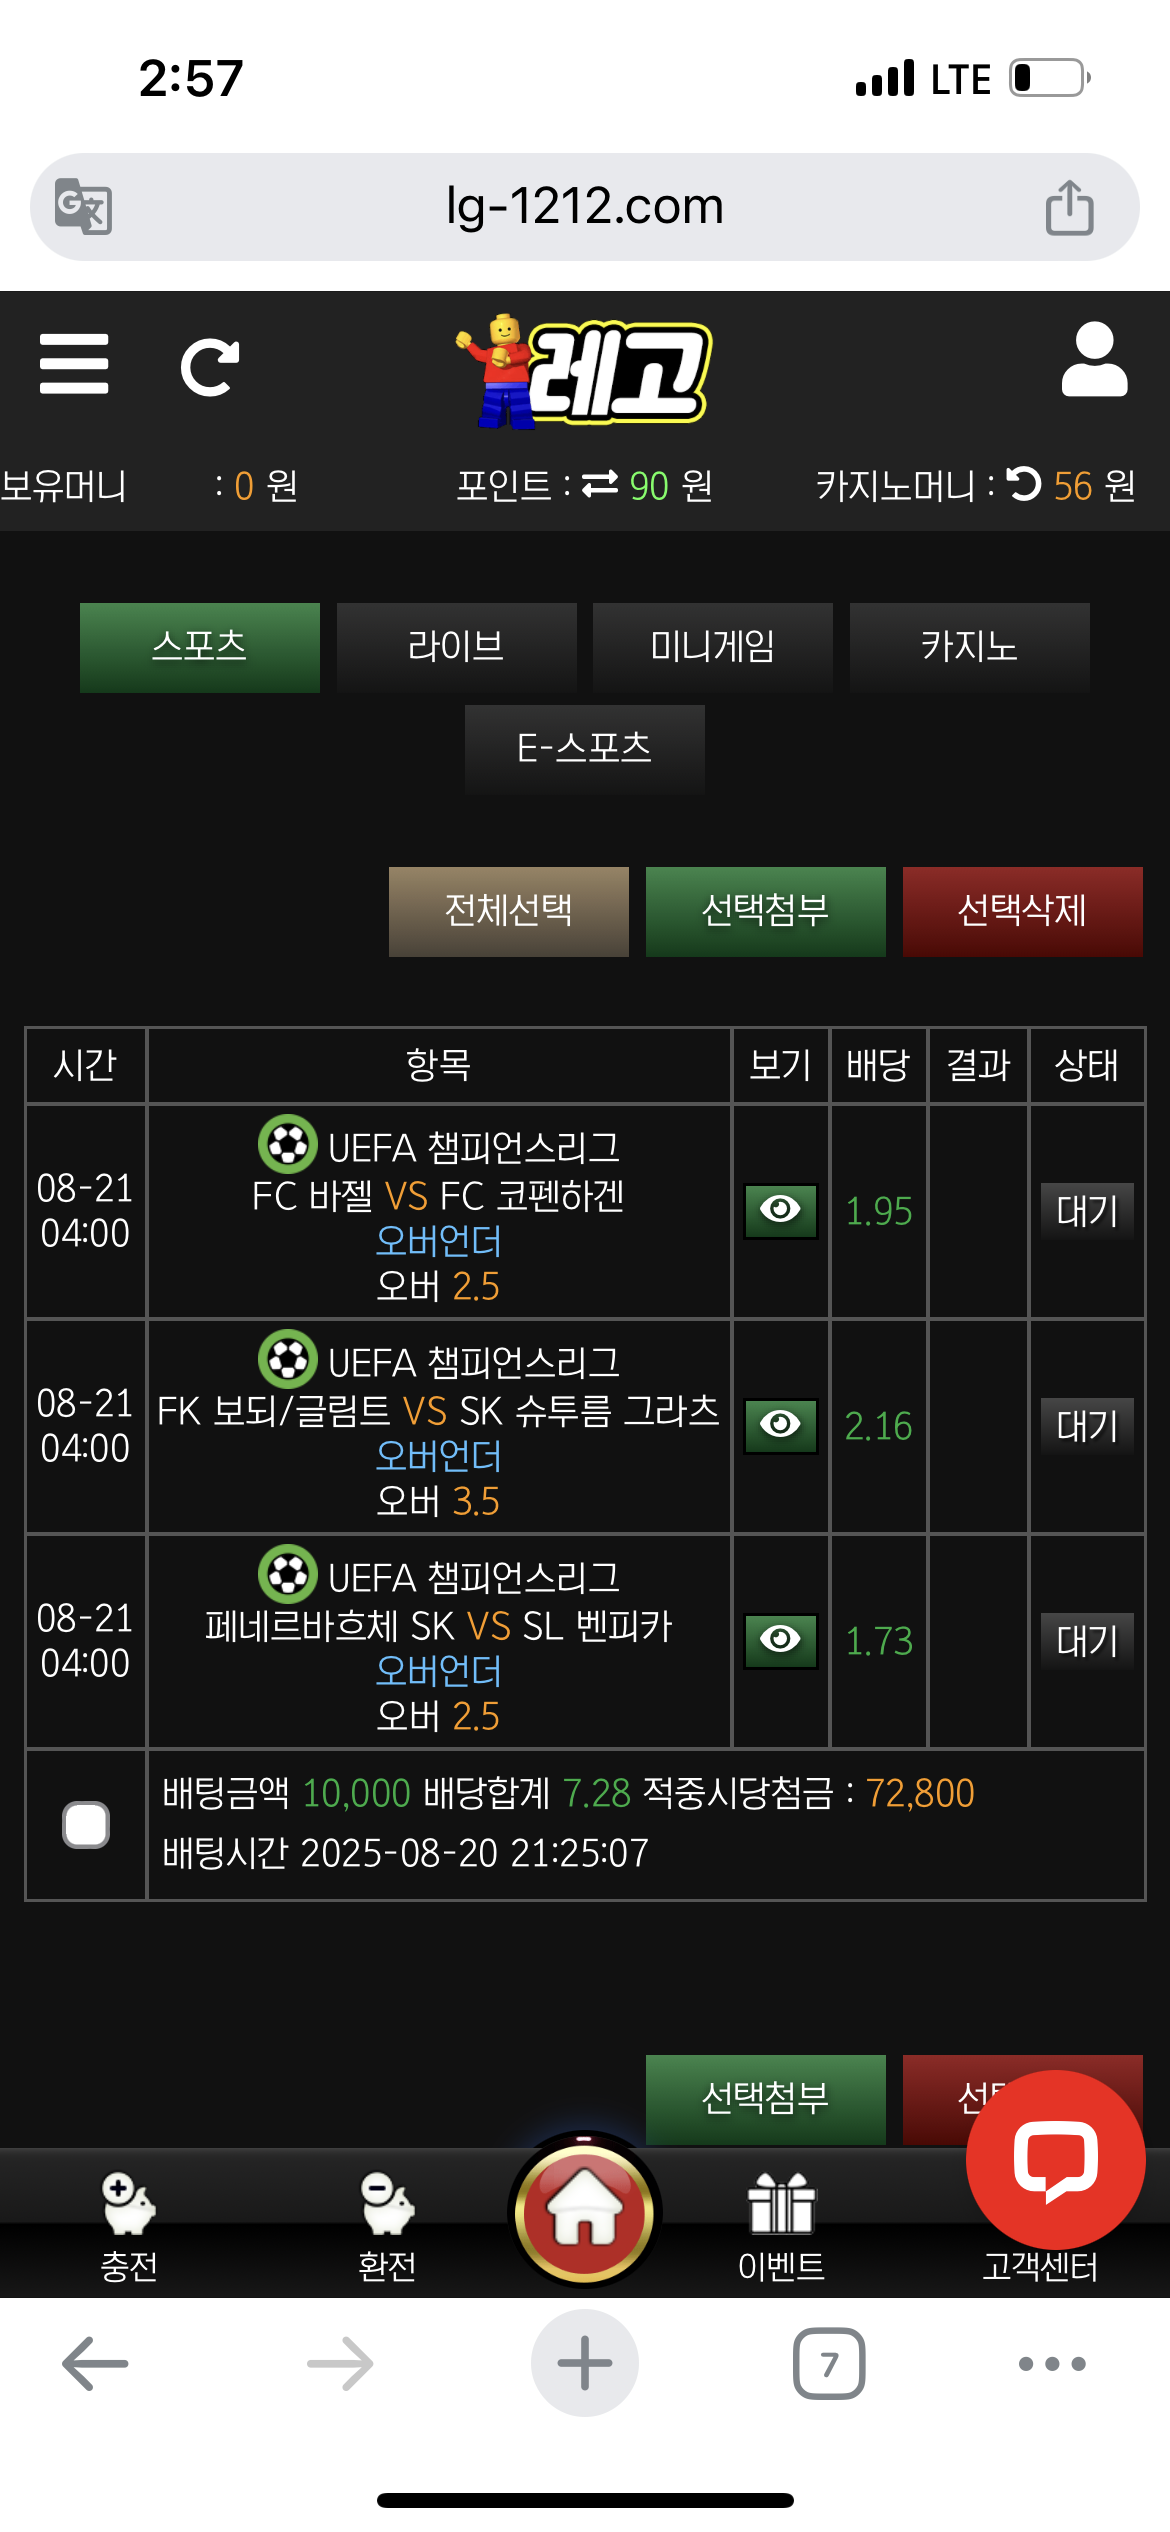Go to home via red house button

click(x=585, y=2213)
